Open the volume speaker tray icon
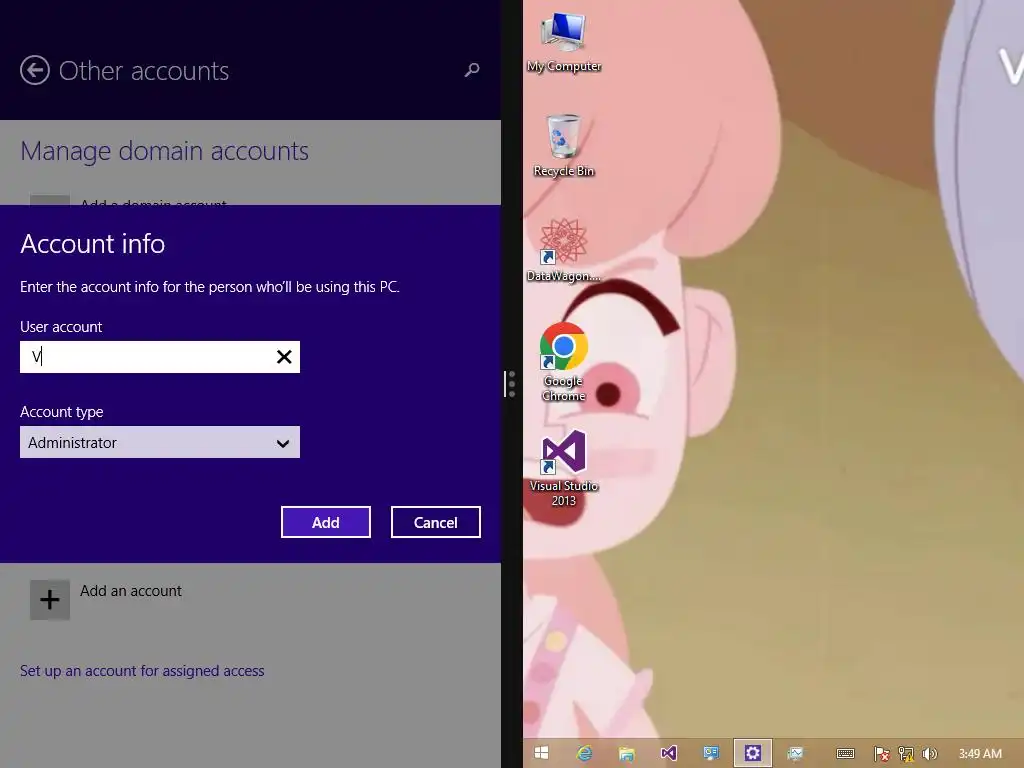1024x768 pixels. point(929,754)
